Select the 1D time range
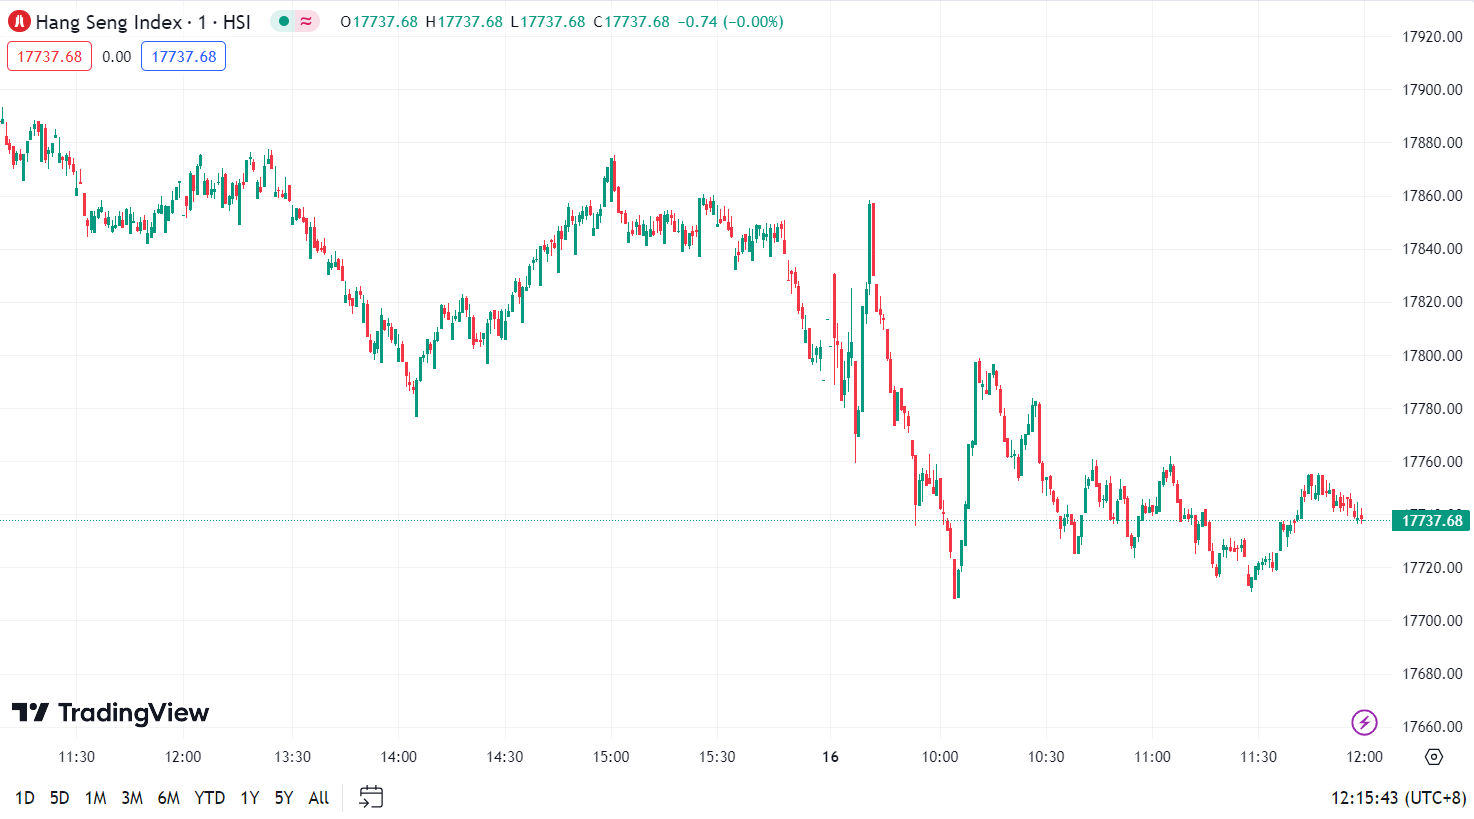1474x819 pixels. [25, 797]
